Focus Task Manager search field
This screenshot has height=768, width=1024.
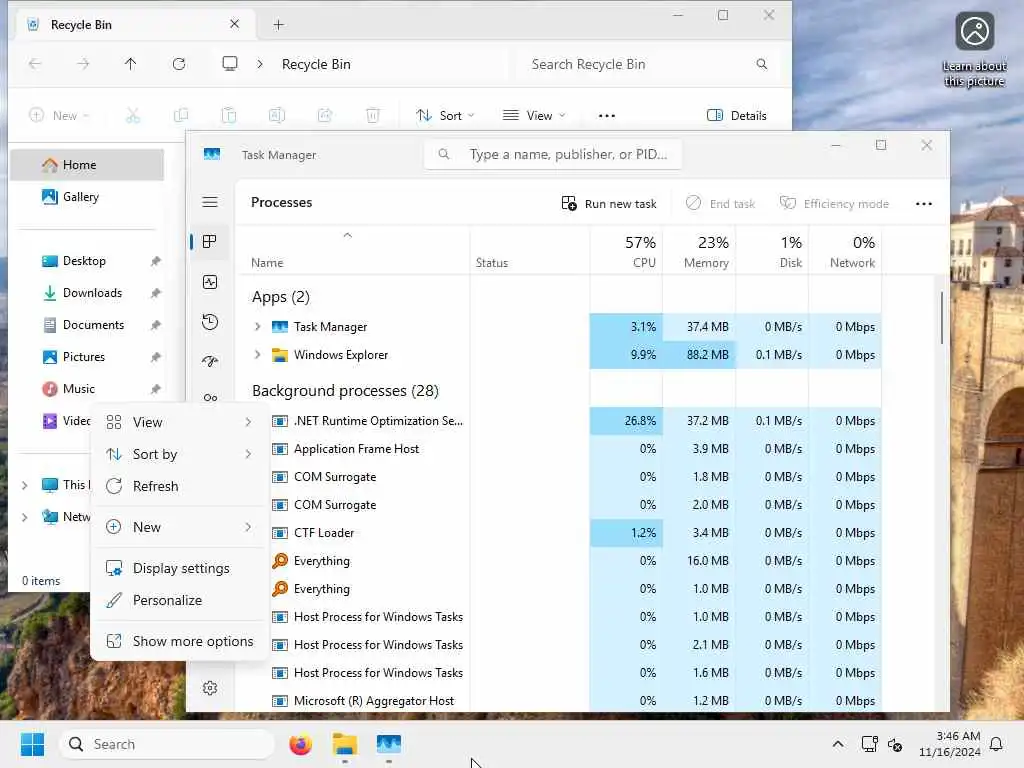(x=552, y=154)
